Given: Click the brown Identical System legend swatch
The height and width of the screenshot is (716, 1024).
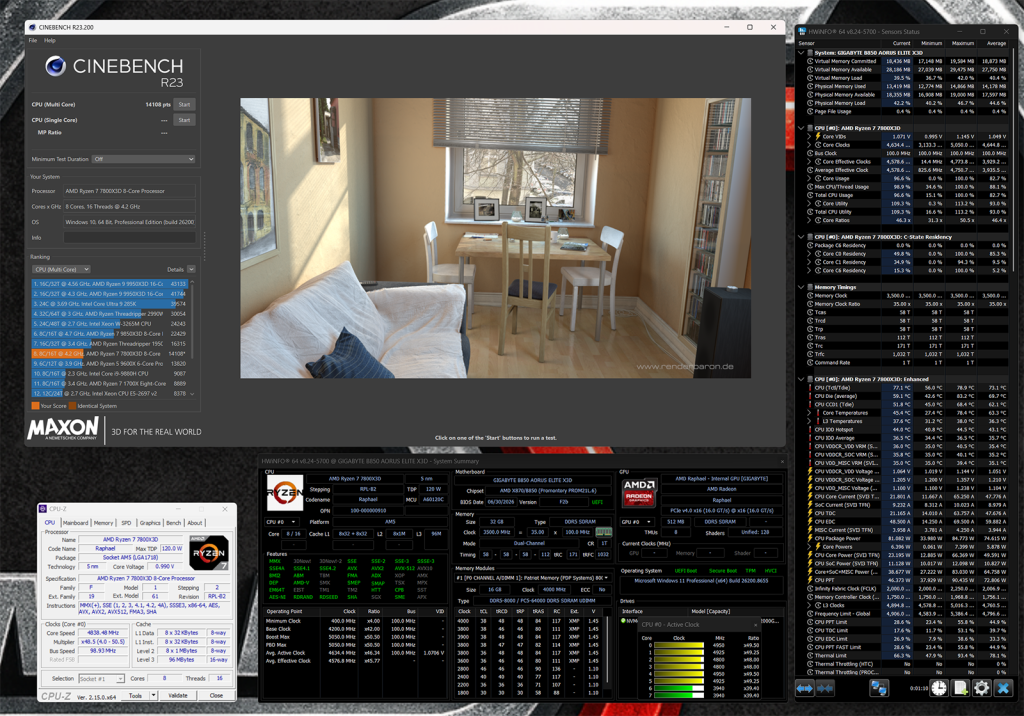Looking at the screenshot, I should click(x=72, y=406).
